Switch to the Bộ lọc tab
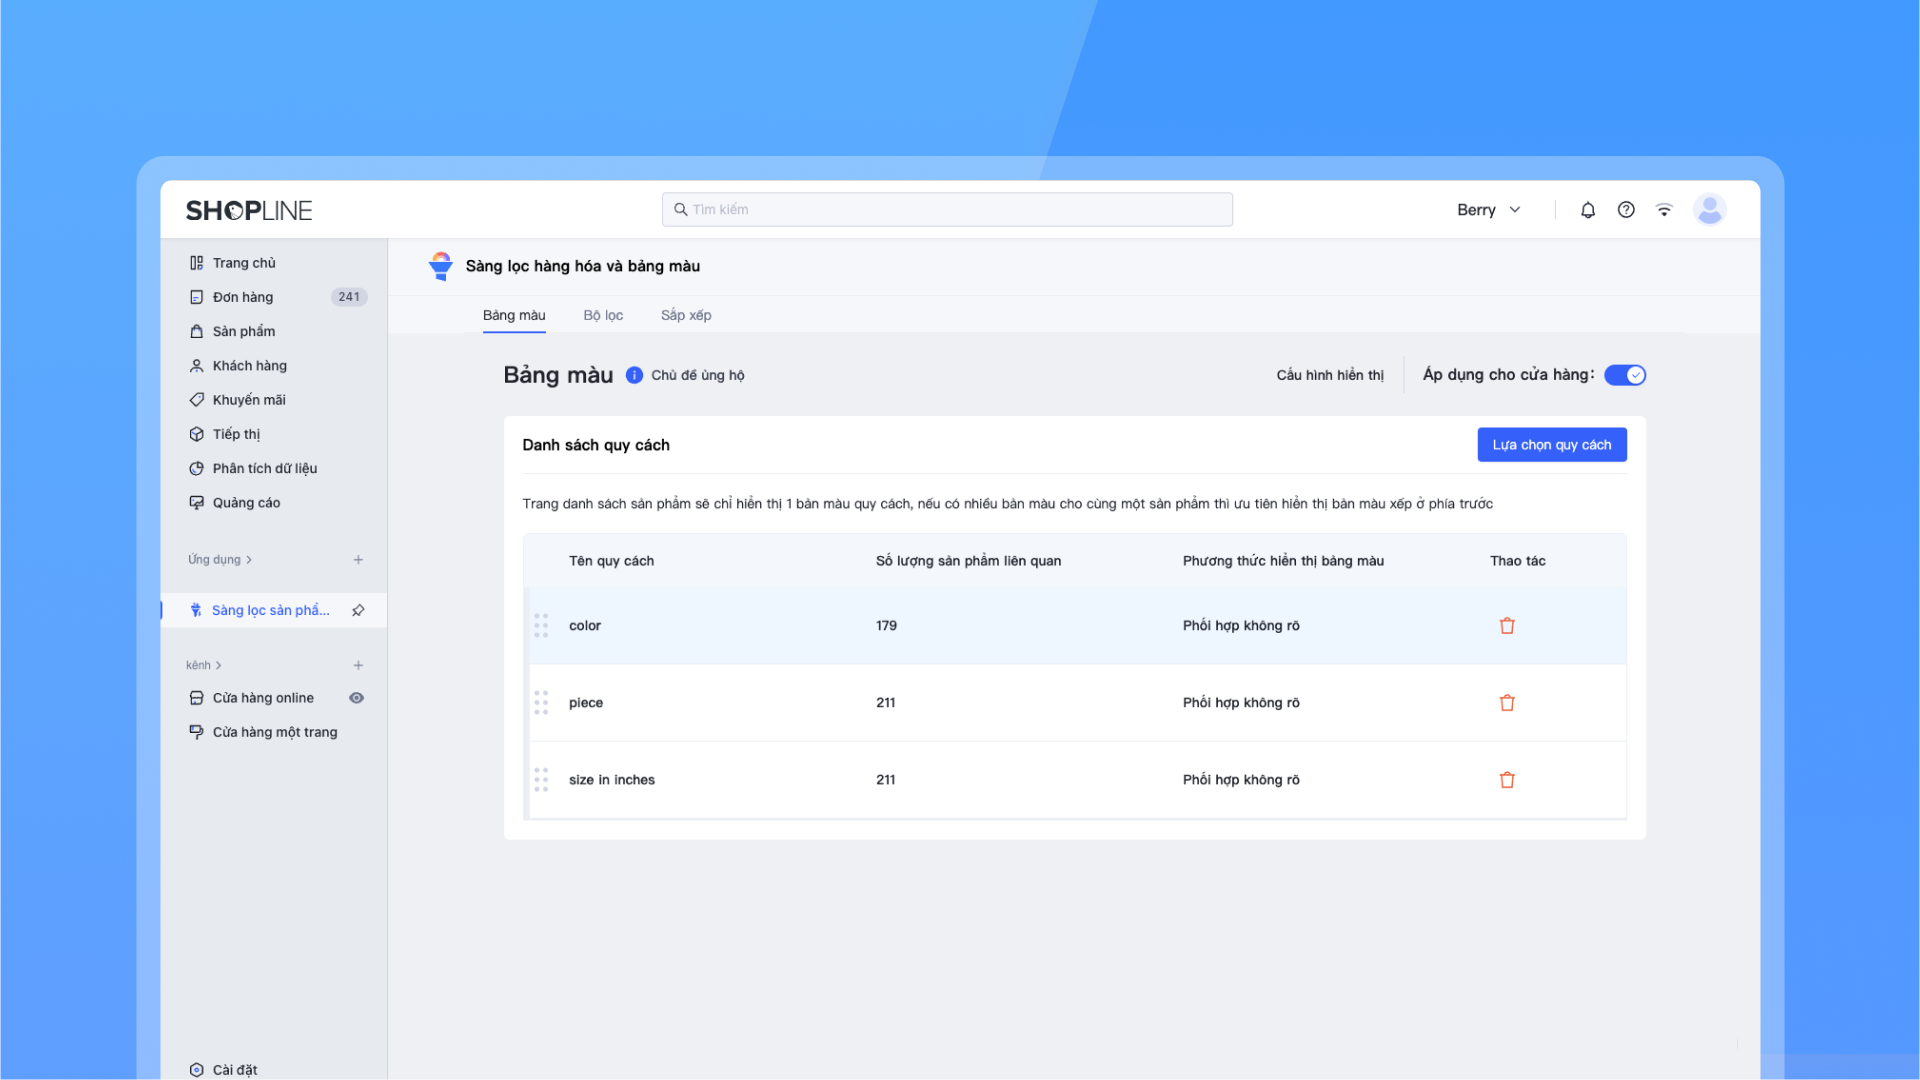 click(x=603, y=315)
